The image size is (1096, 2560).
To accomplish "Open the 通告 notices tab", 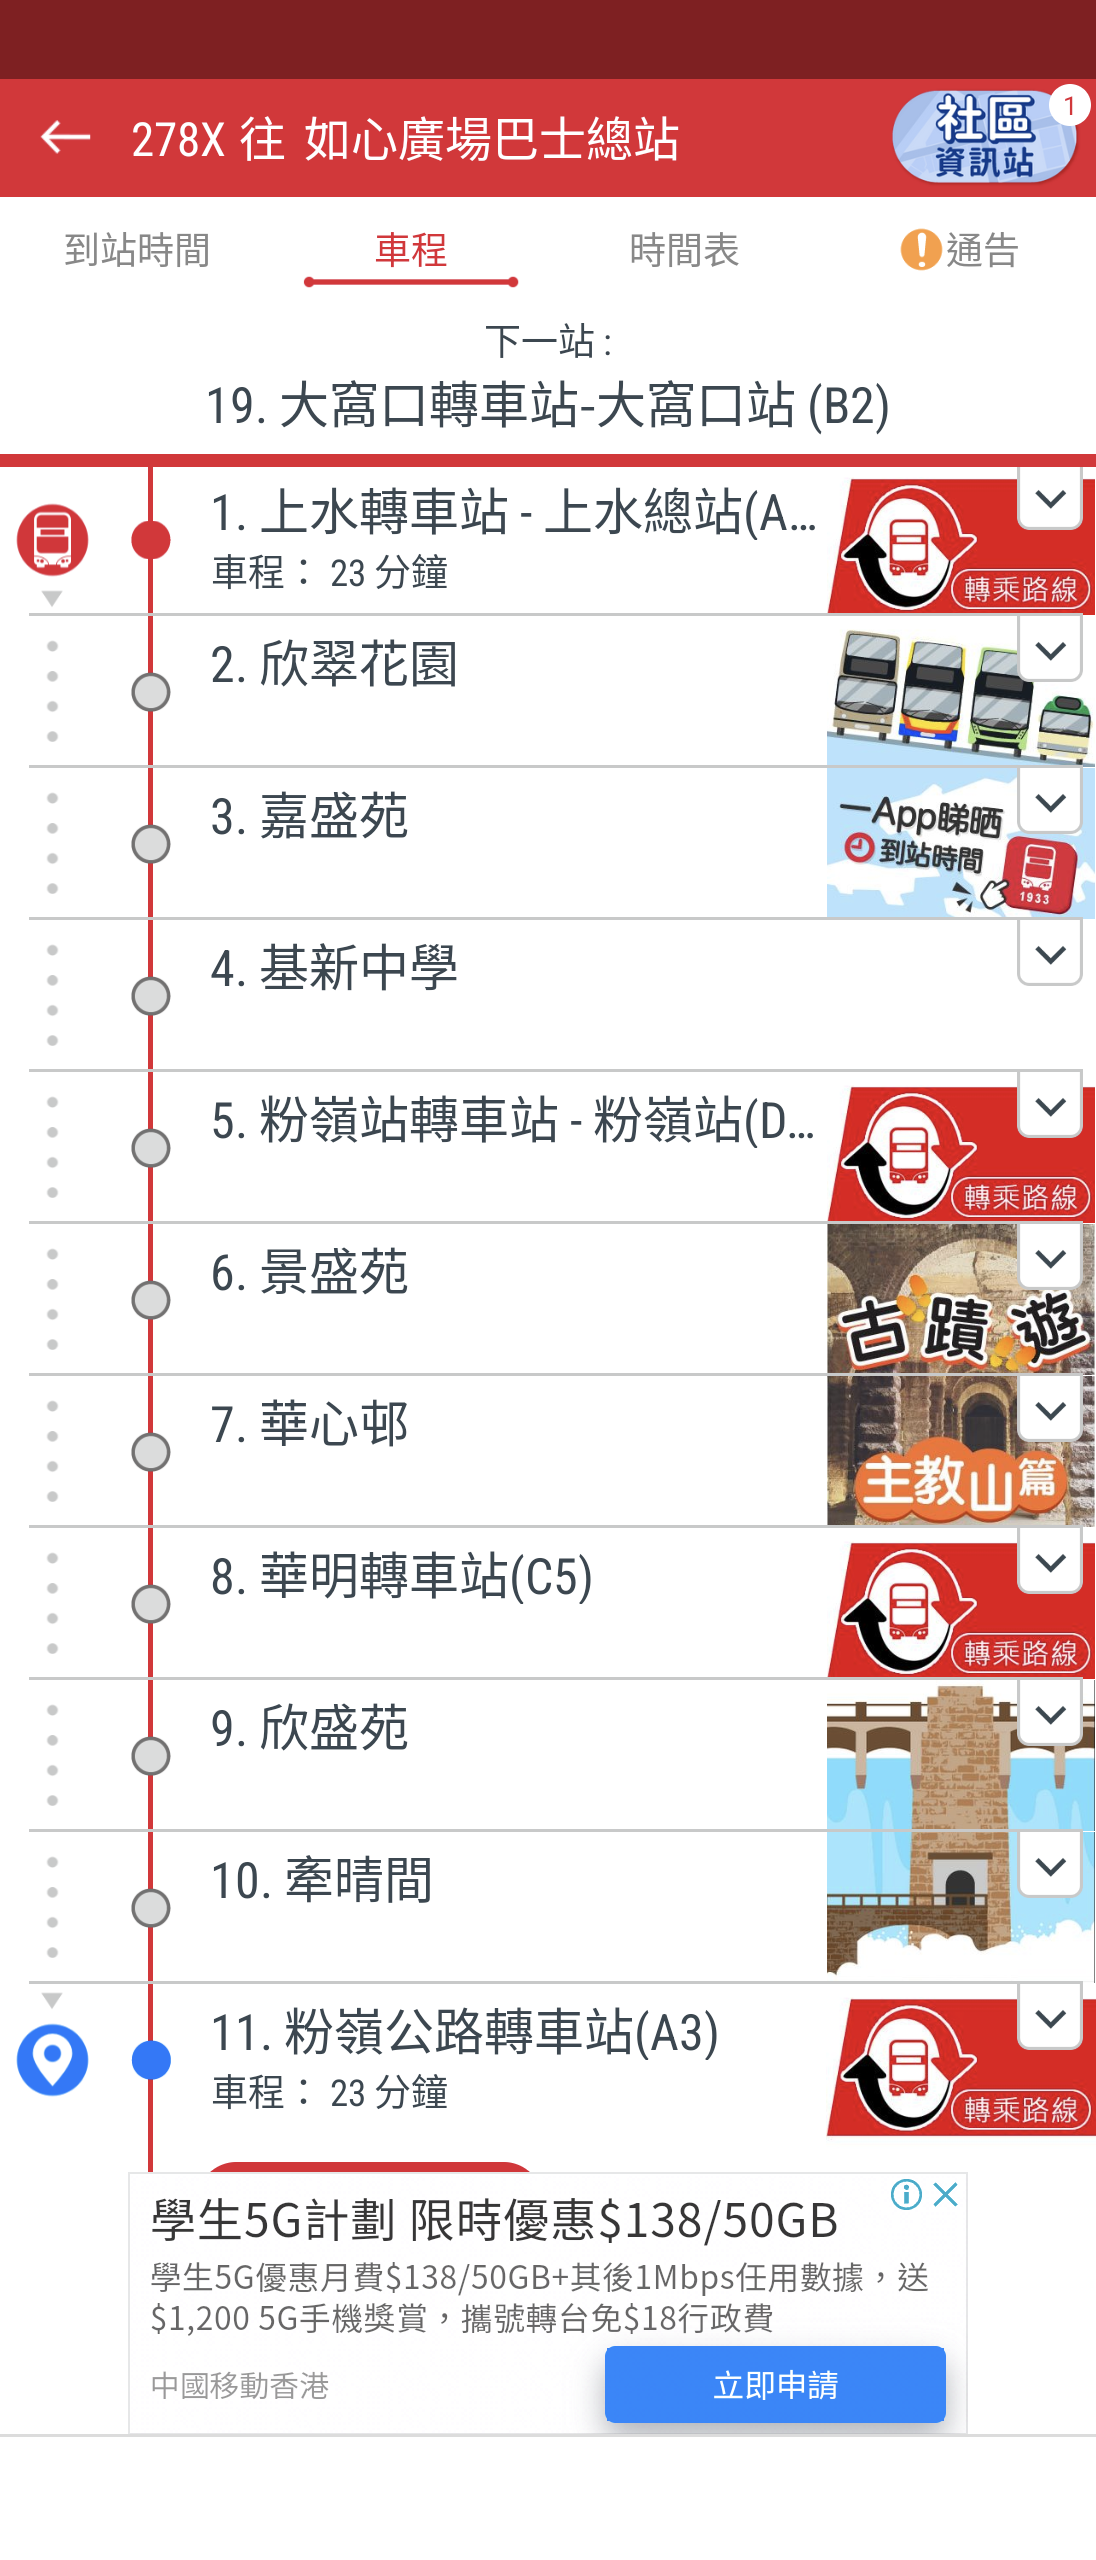I will 959,250.
